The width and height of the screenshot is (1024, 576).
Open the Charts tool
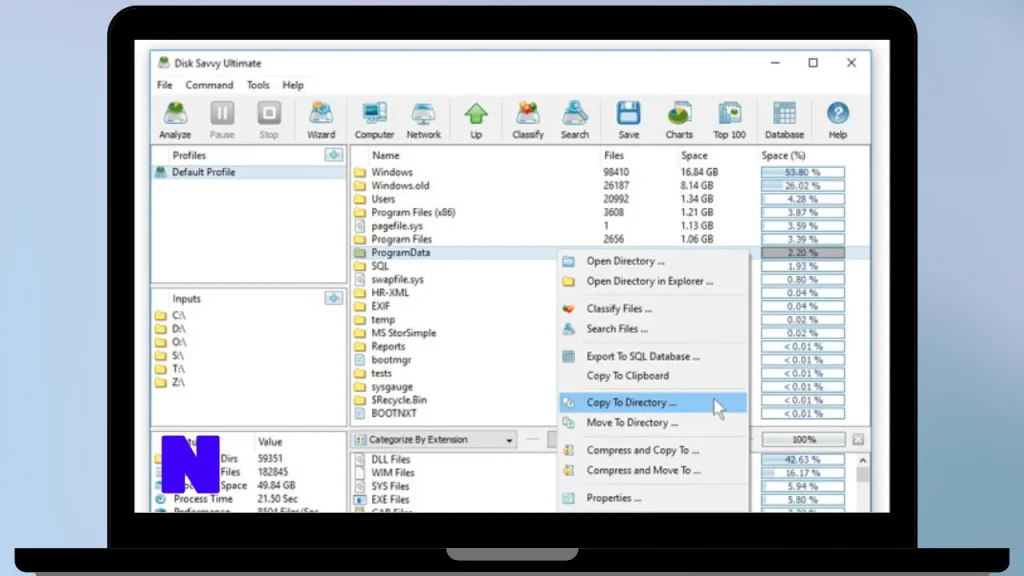point(679,120)
